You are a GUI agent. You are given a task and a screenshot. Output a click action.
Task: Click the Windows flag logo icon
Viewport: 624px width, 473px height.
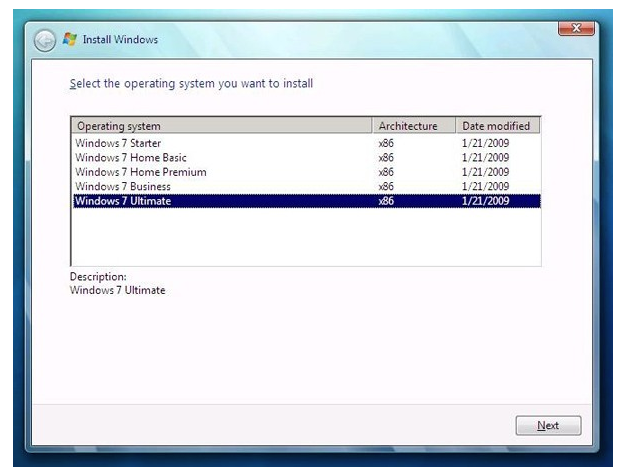70,39
